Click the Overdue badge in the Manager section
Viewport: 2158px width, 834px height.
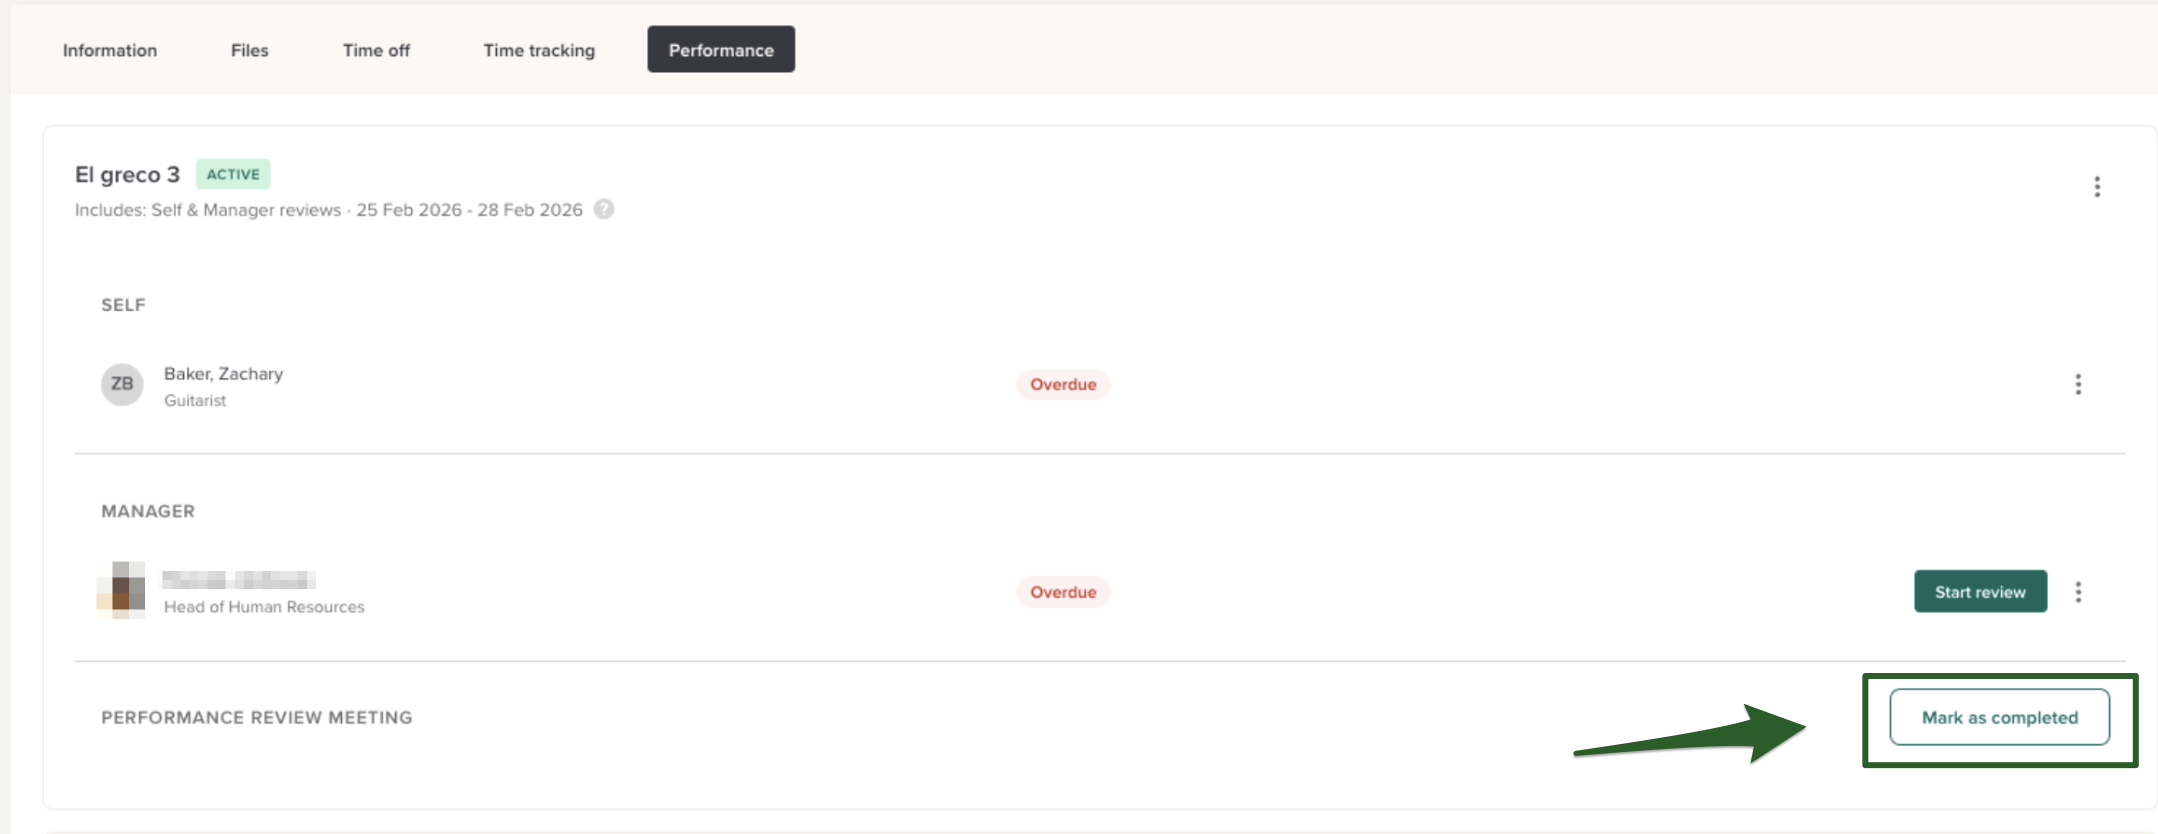click(x=1063, y=592)
